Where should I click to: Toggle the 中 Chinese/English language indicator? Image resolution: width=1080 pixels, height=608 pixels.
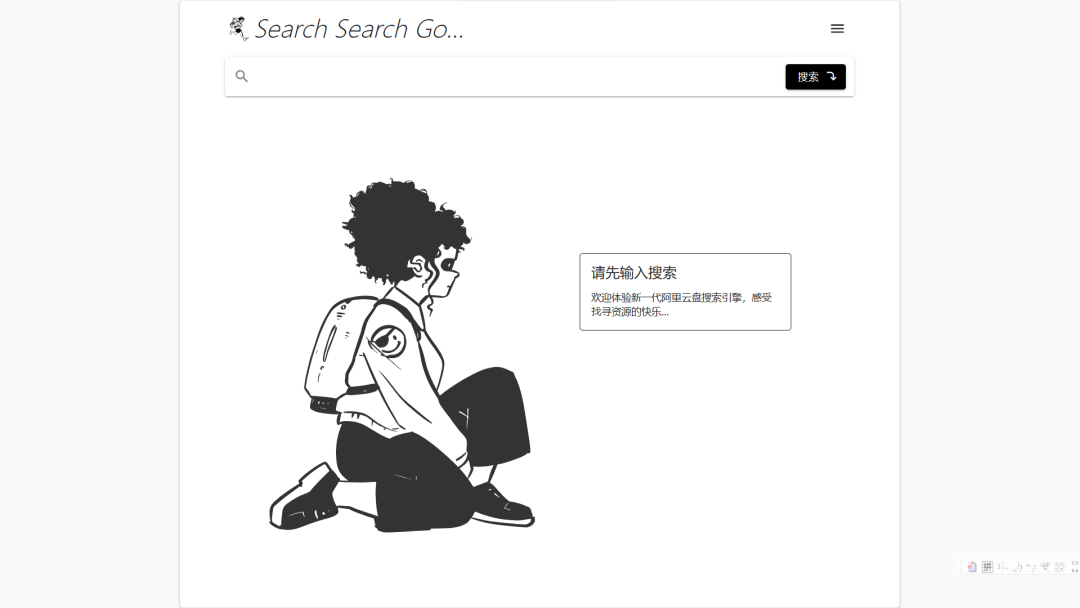[1003, 567]
